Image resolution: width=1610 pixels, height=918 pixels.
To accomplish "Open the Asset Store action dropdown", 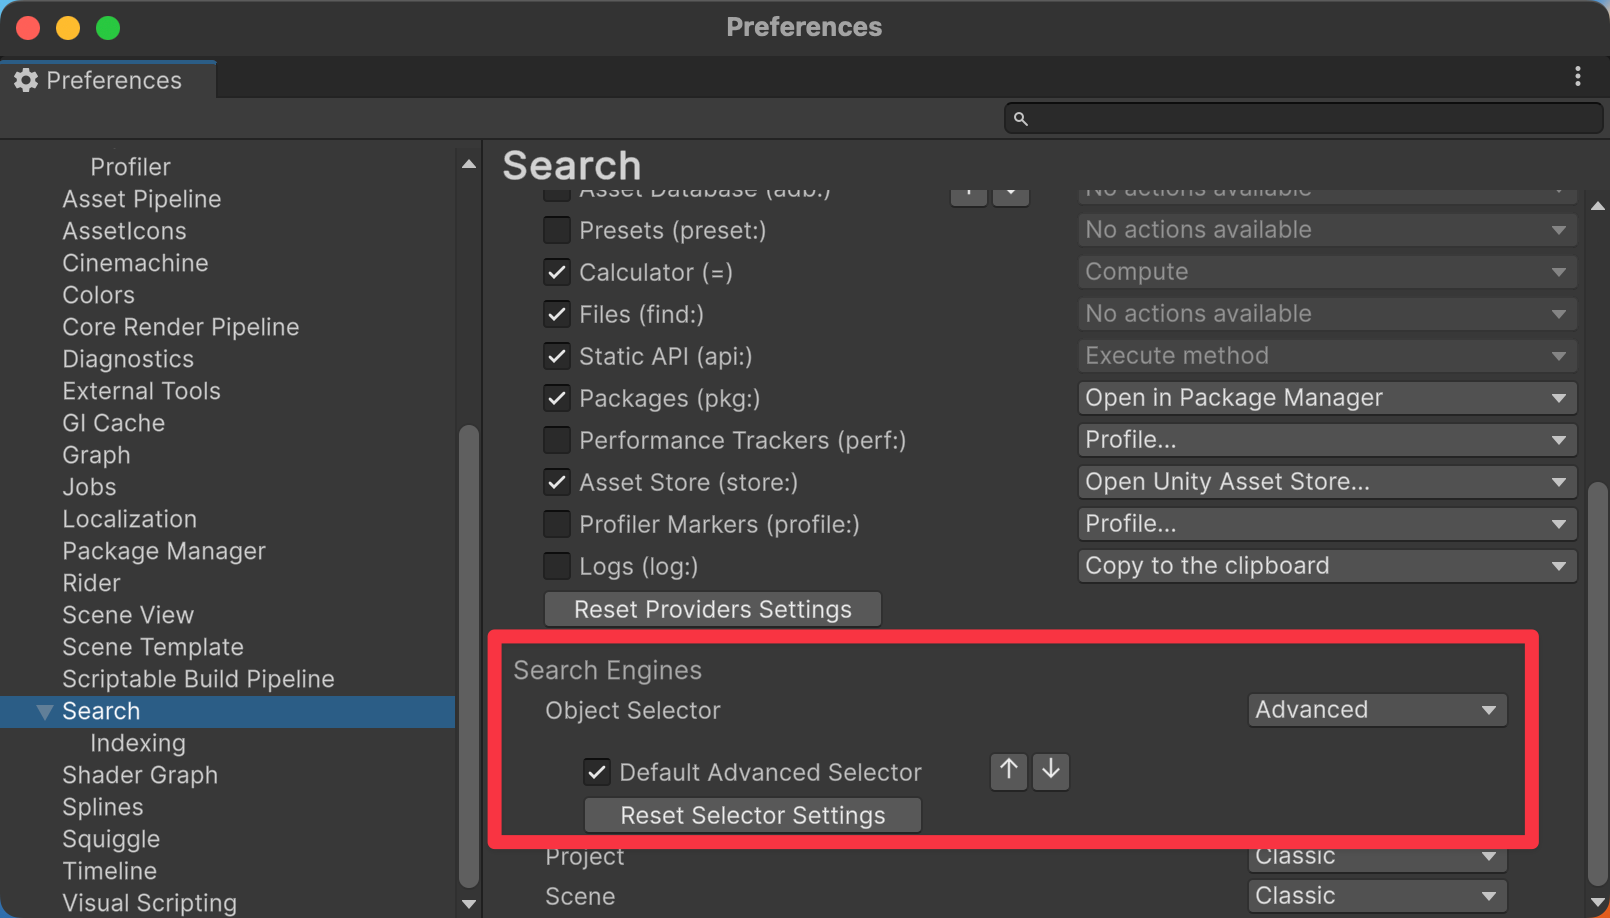I will tap(1326, 482).
